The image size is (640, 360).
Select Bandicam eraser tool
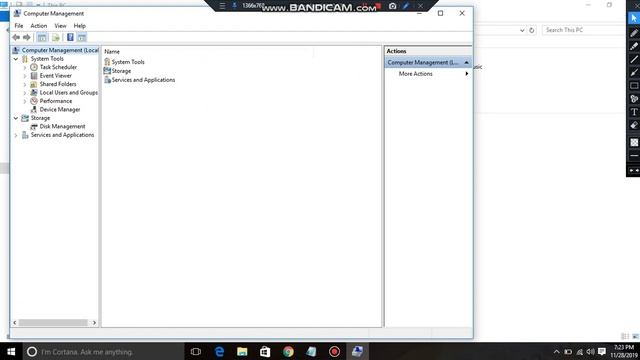634,125
